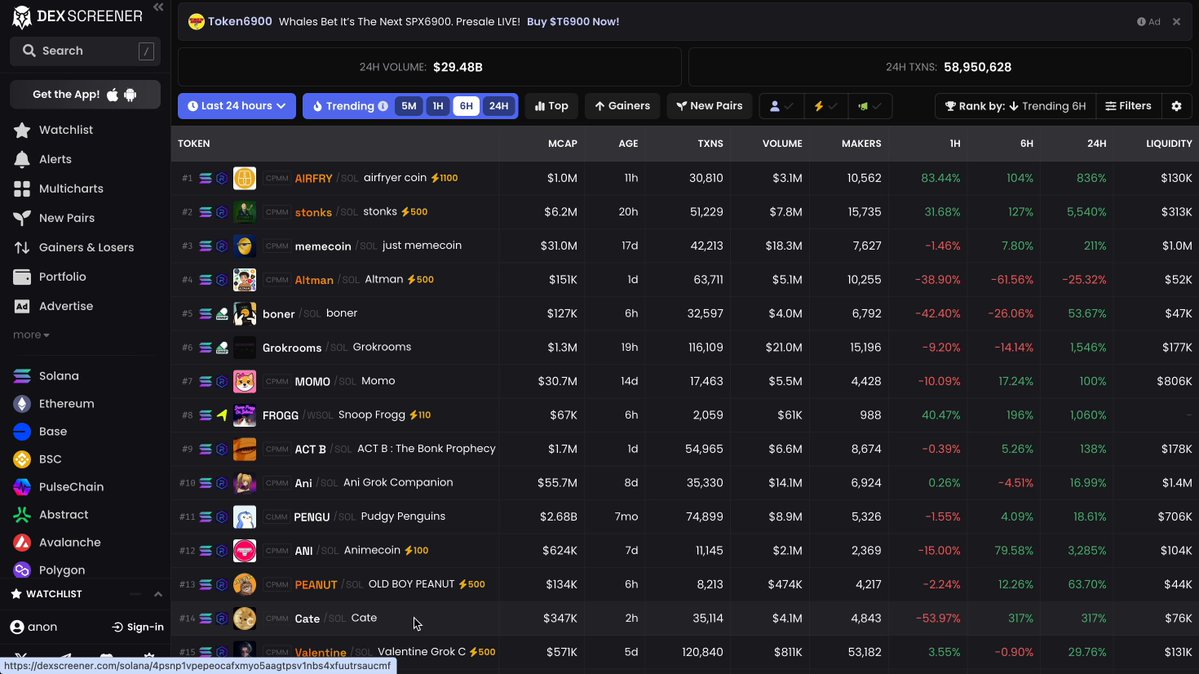Toggle the boosted lightning filter

tap(826, 106)
